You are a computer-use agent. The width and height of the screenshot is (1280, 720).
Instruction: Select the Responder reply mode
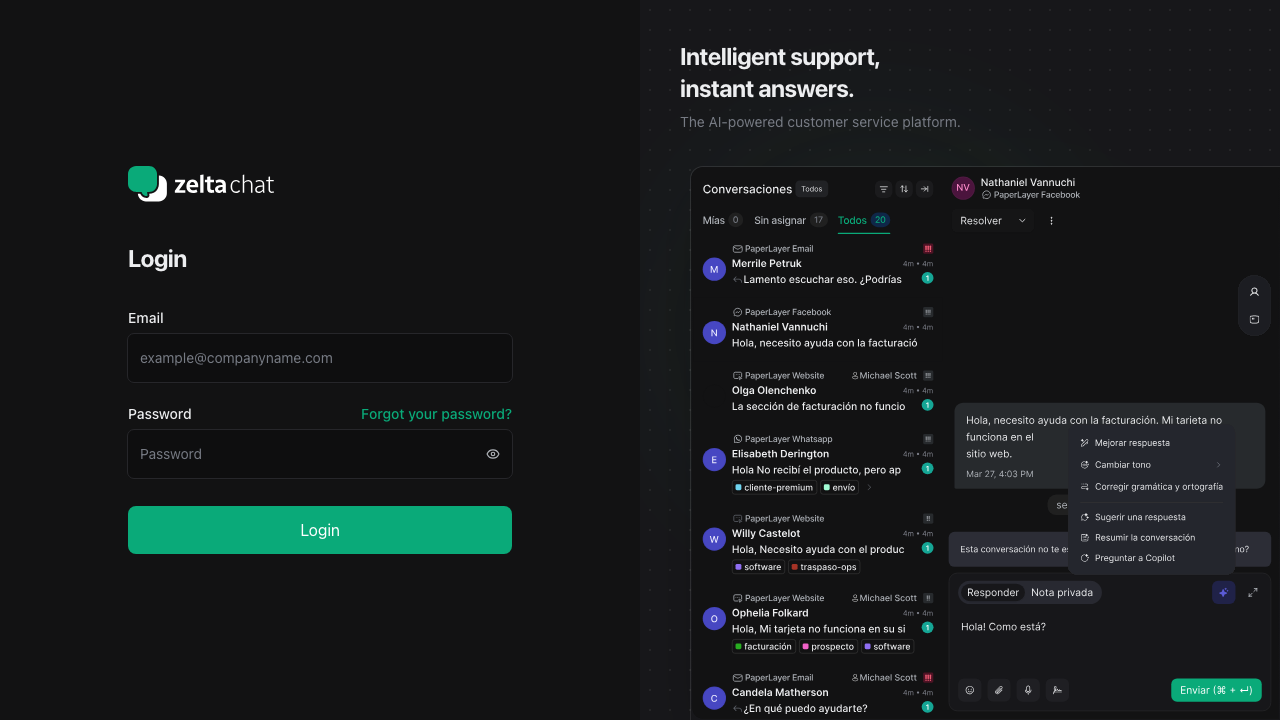tap(993, 592)
